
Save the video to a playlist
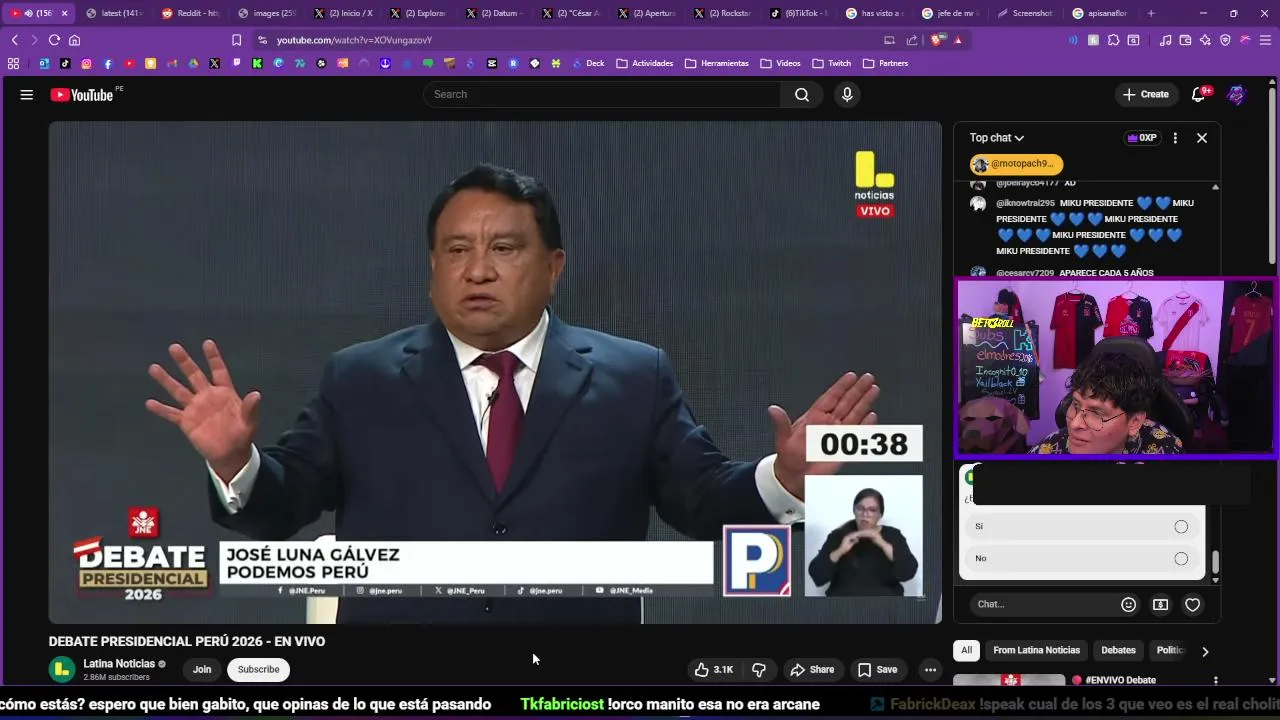coord(877,669)
